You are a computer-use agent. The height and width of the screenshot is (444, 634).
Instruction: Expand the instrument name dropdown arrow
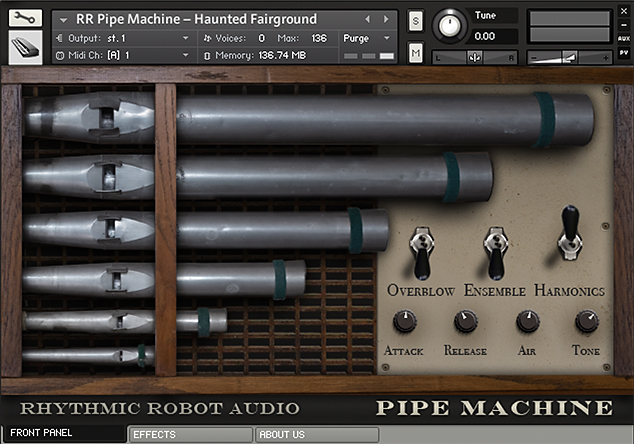63,19
